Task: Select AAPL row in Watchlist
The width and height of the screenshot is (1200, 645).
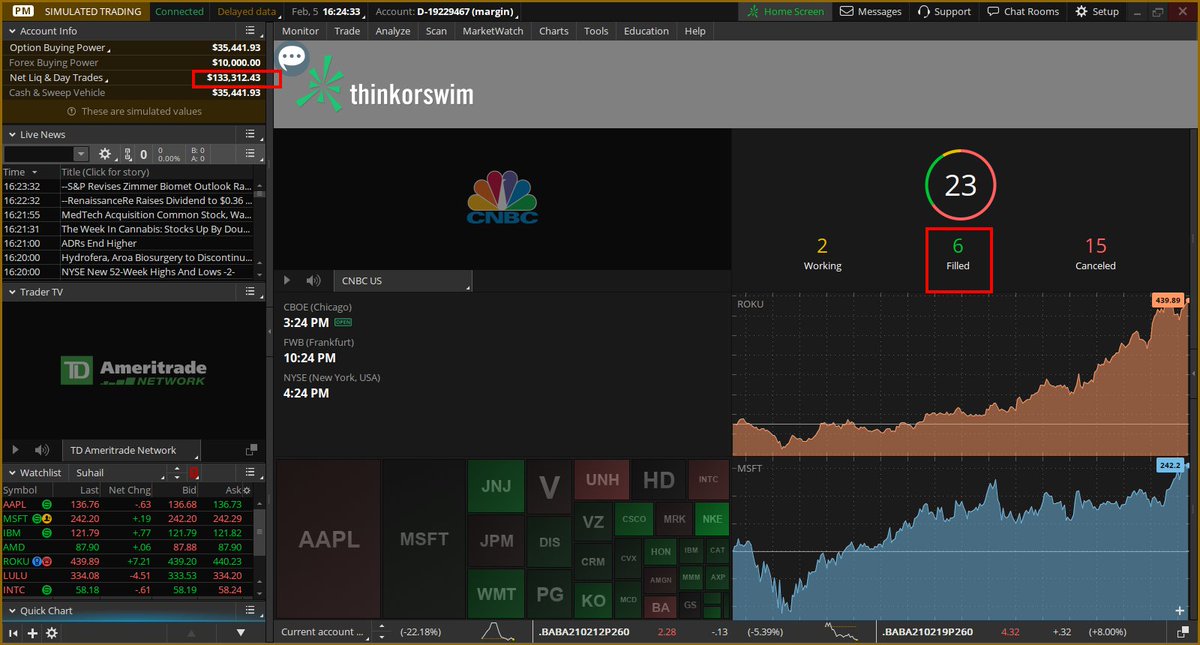Action: (x=126, y=504)
